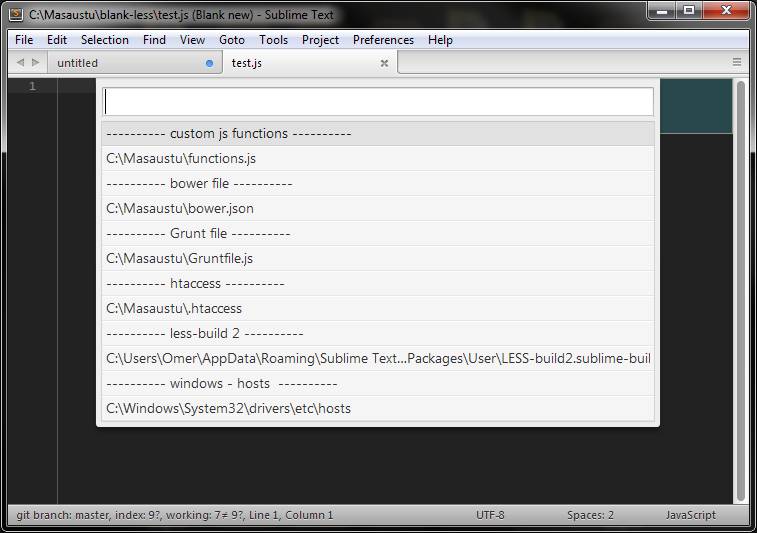The height and width of the screenshot is (533, 757).
Task: Click the unsaved dot on untitled tab
Action: pyautogui.click(x=210, y=63)
